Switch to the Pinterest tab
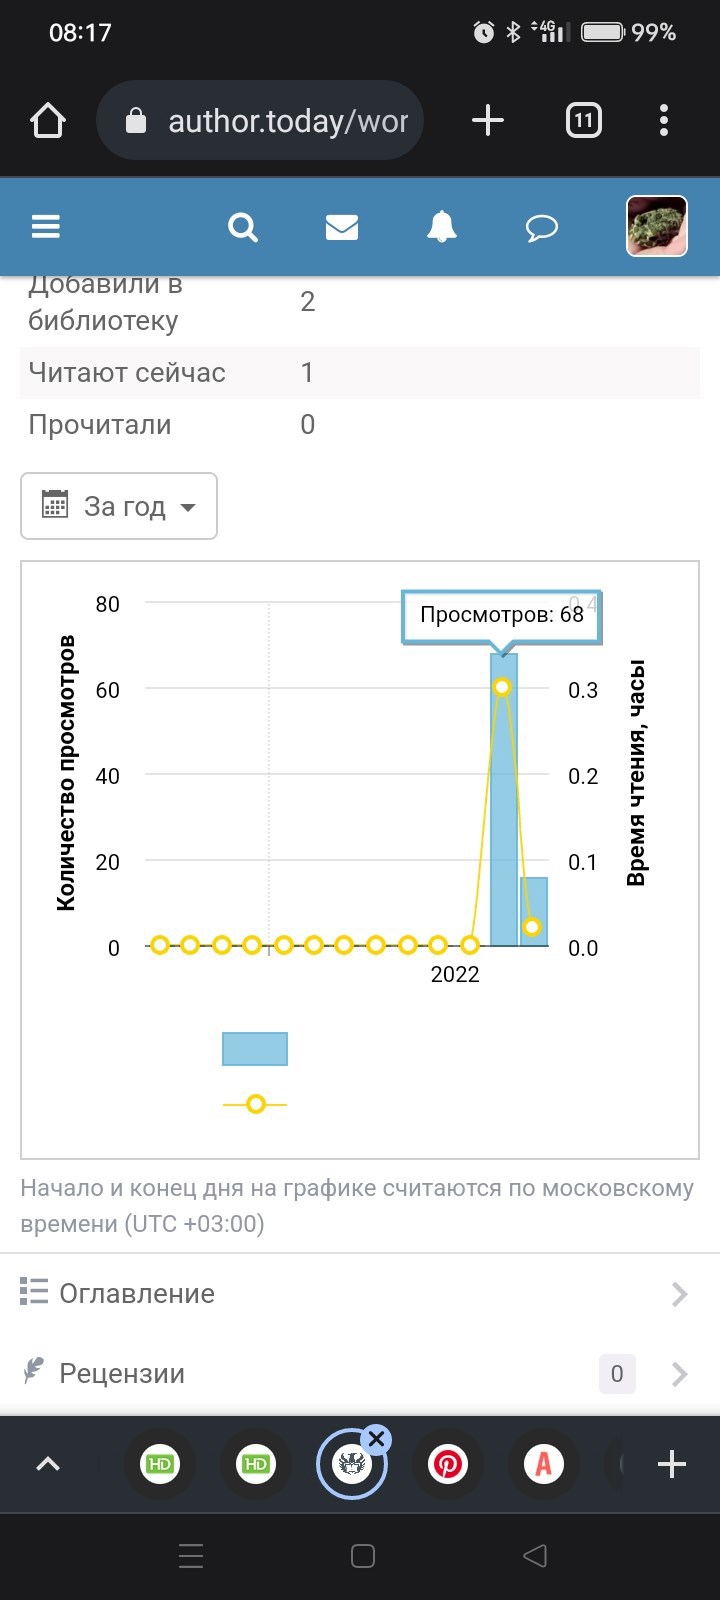 tap(448, 1464)
